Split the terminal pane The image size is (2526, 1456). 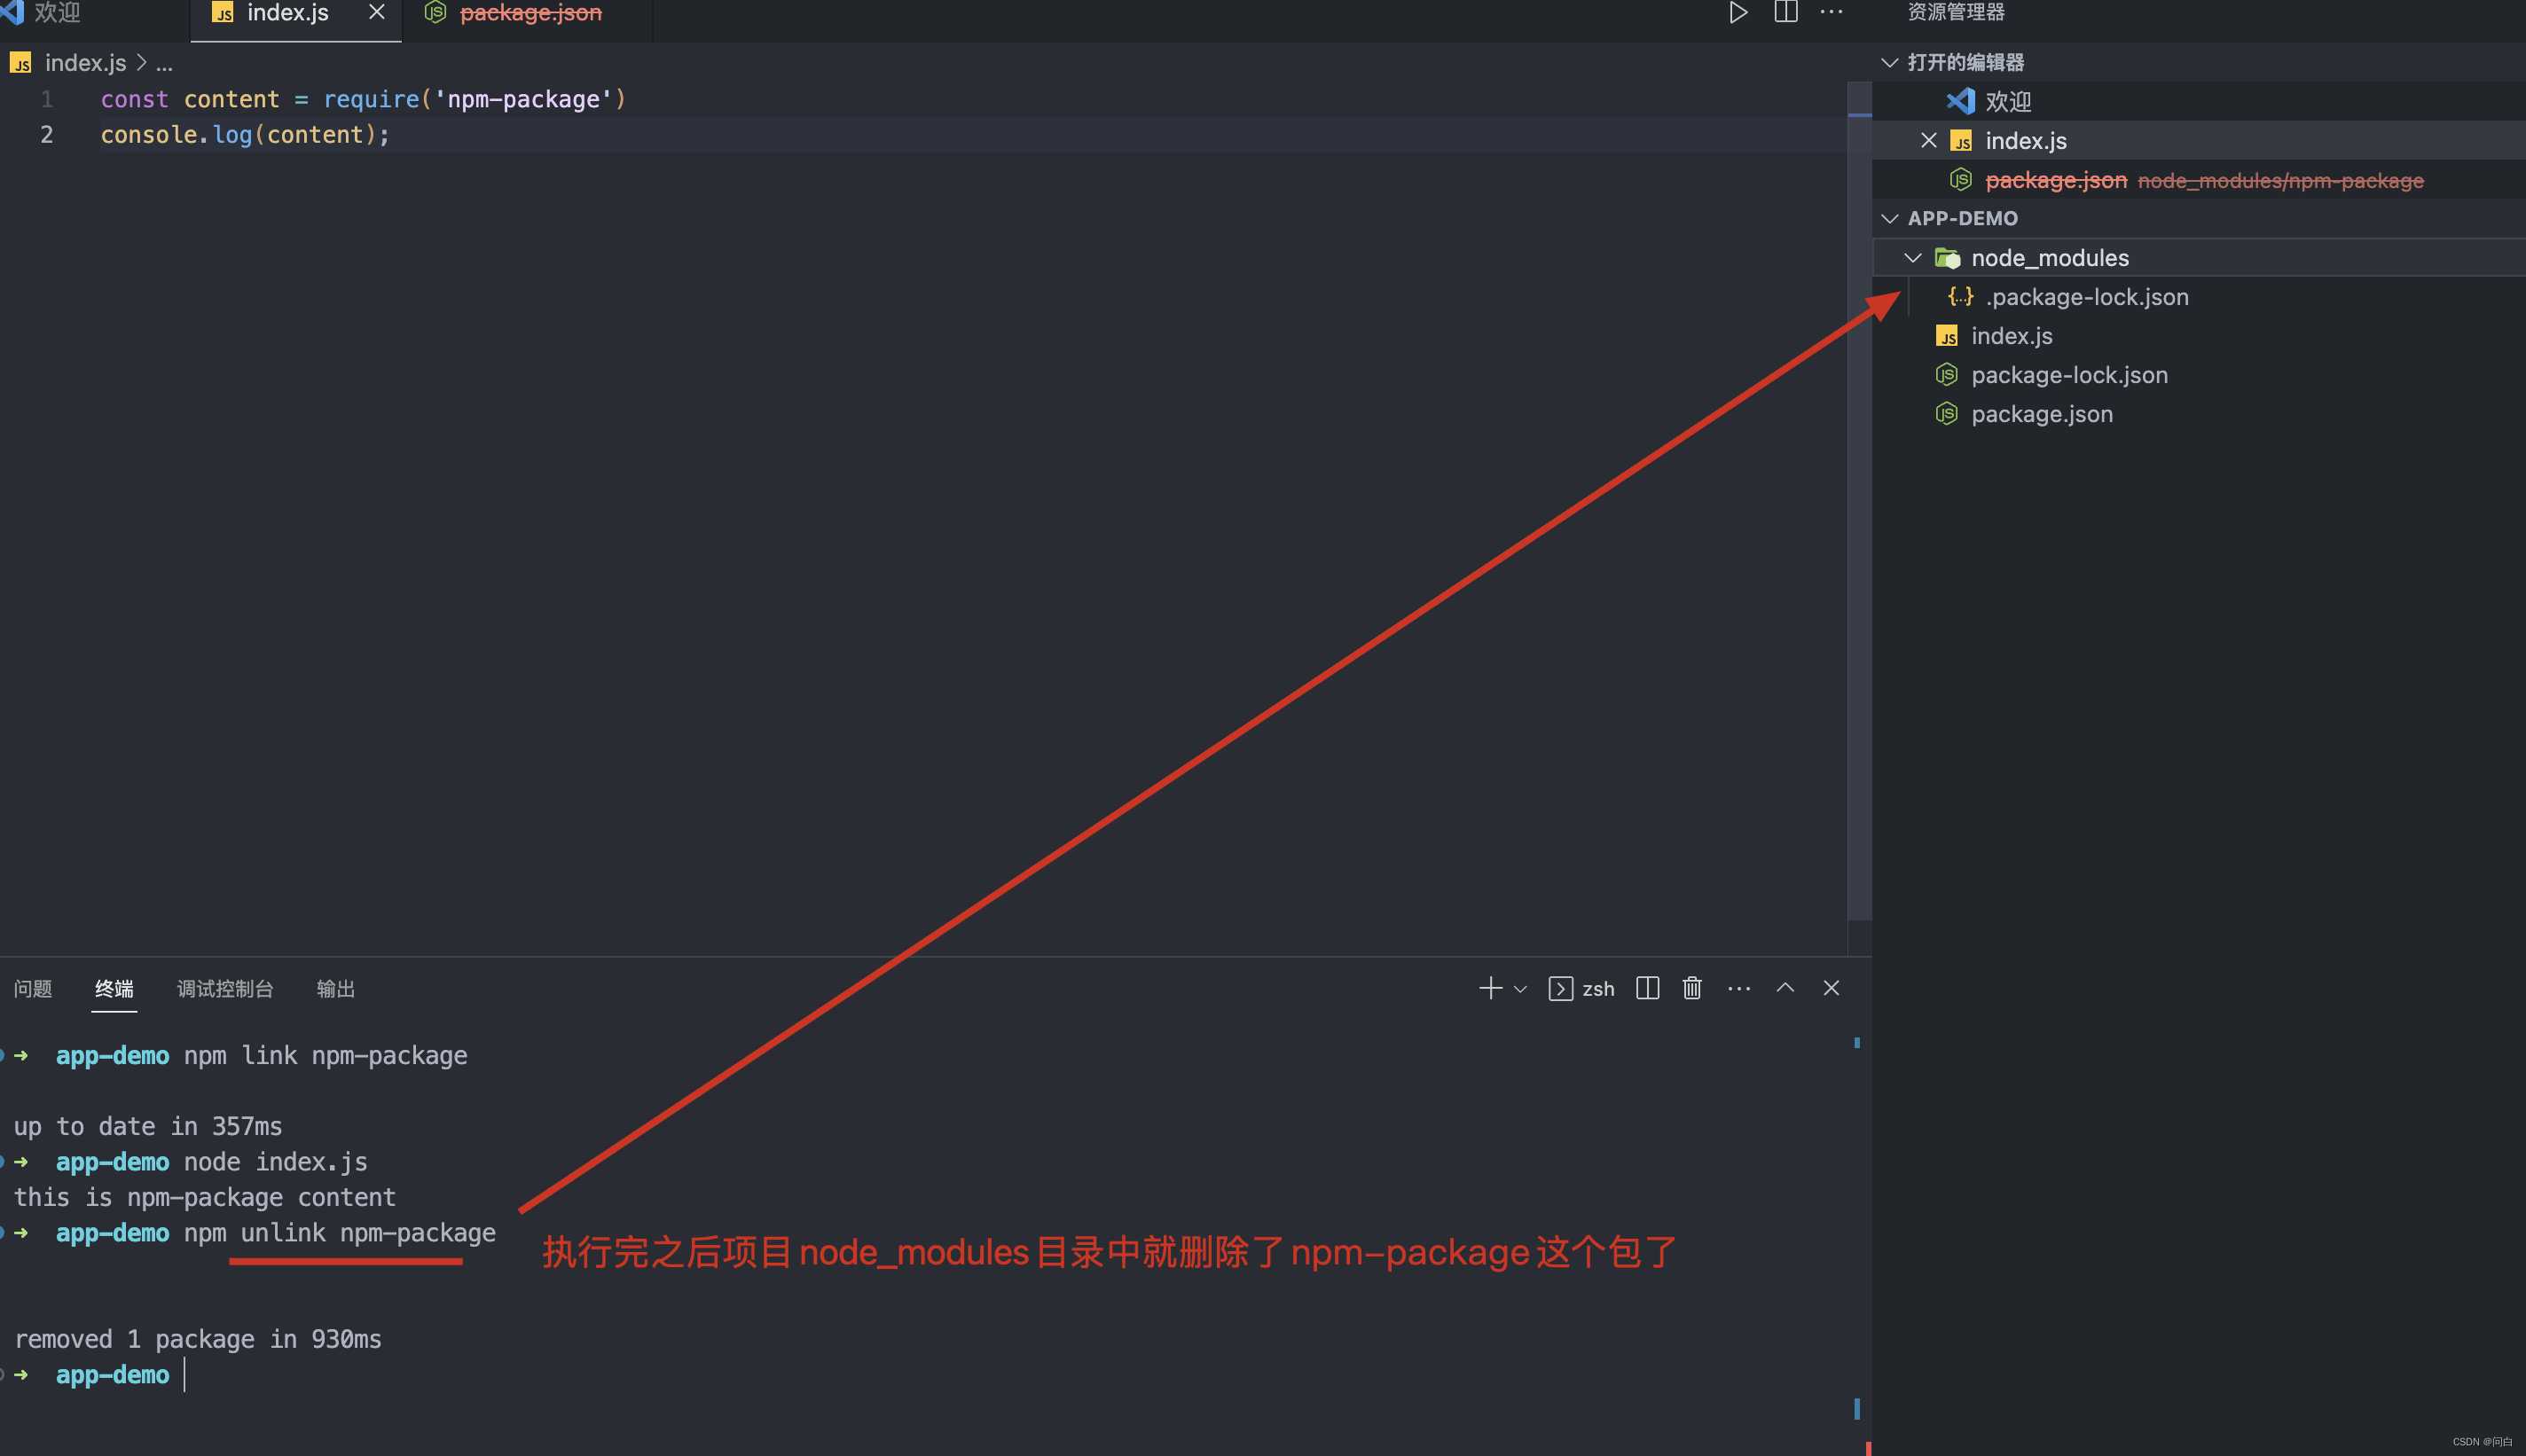tap(1647, 988)
